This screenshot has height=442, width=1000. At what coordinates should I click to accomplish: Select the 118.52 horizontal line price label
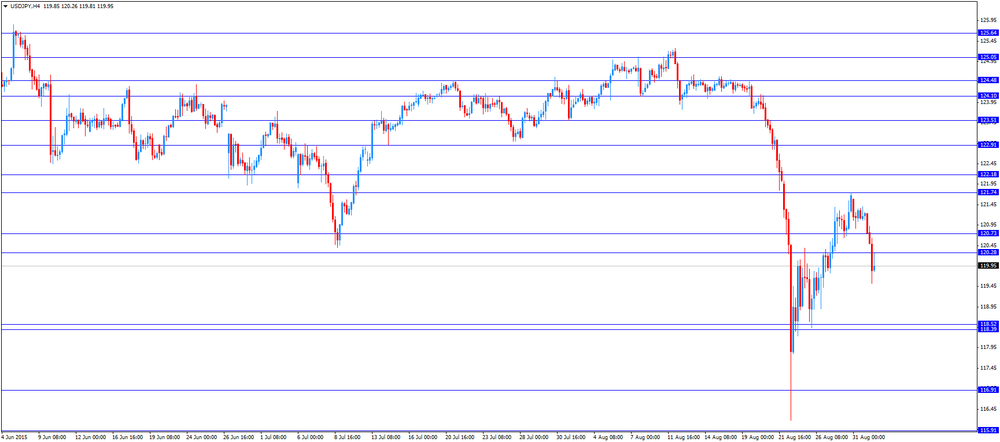(x=987, y=324)
